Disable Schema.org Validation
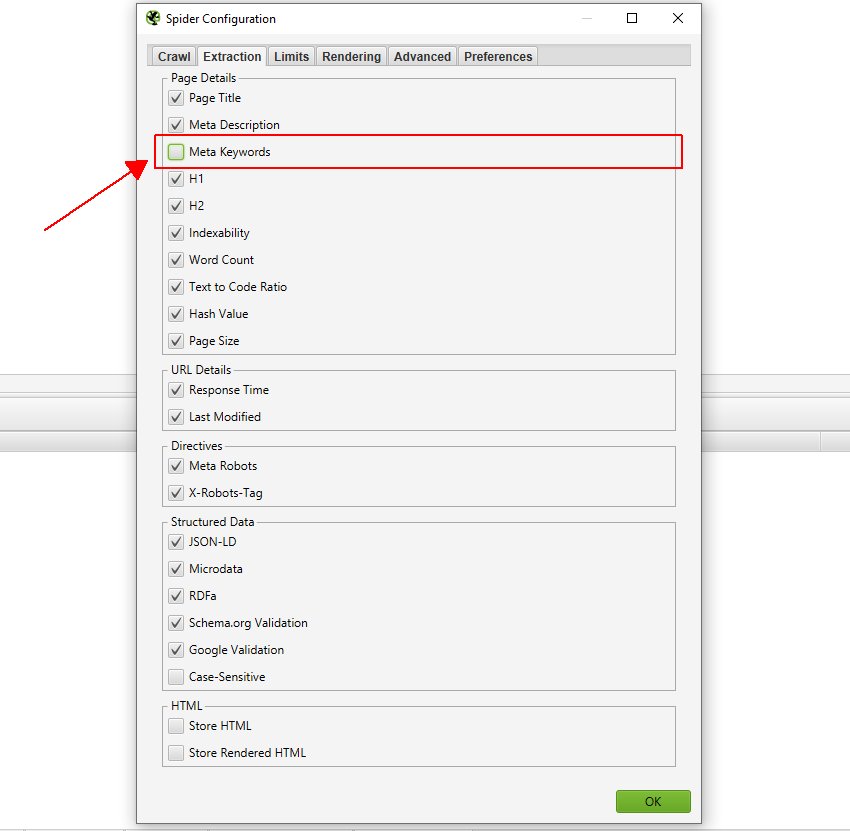 coord(175,623)
